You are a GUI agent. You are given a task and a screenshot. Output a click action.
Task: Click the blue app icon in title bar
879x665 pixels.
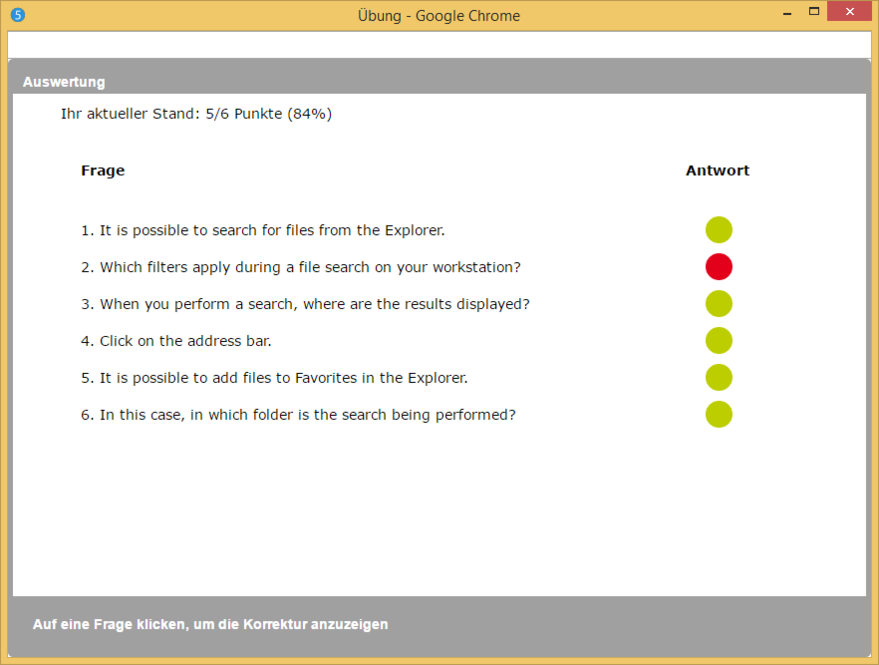(x=17, y=15)
